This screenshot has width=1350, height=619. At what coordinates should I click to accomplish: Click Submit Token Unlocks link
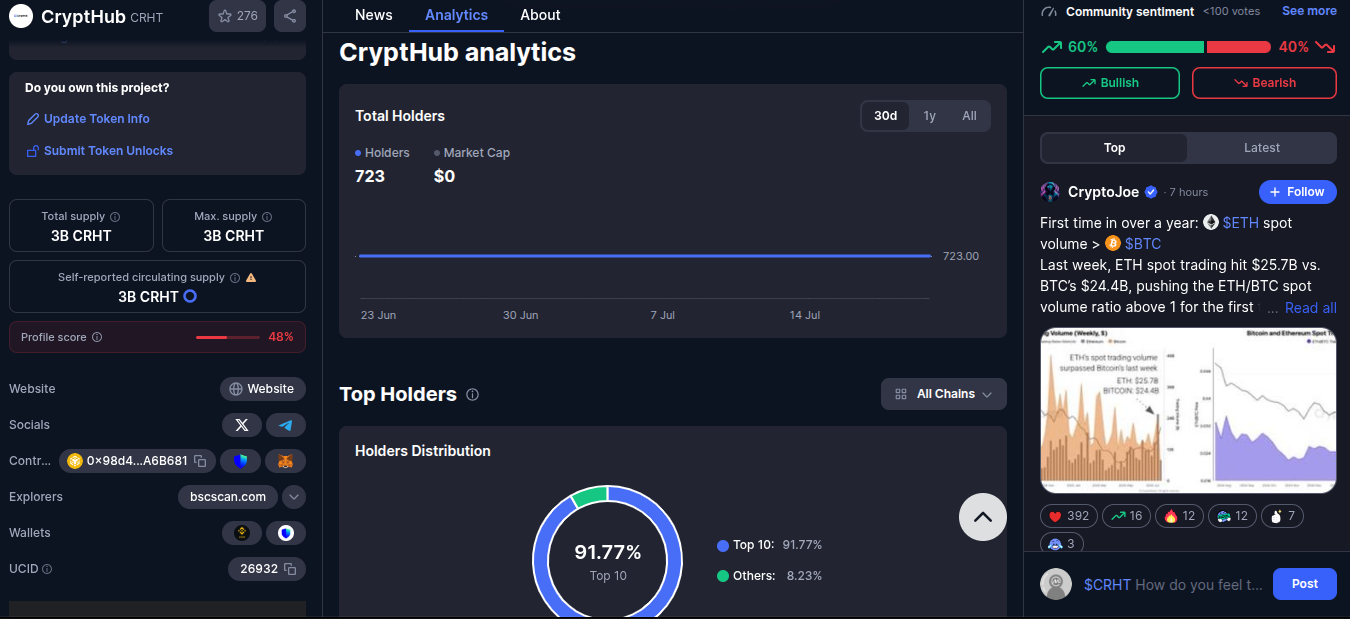pos(99,151)
